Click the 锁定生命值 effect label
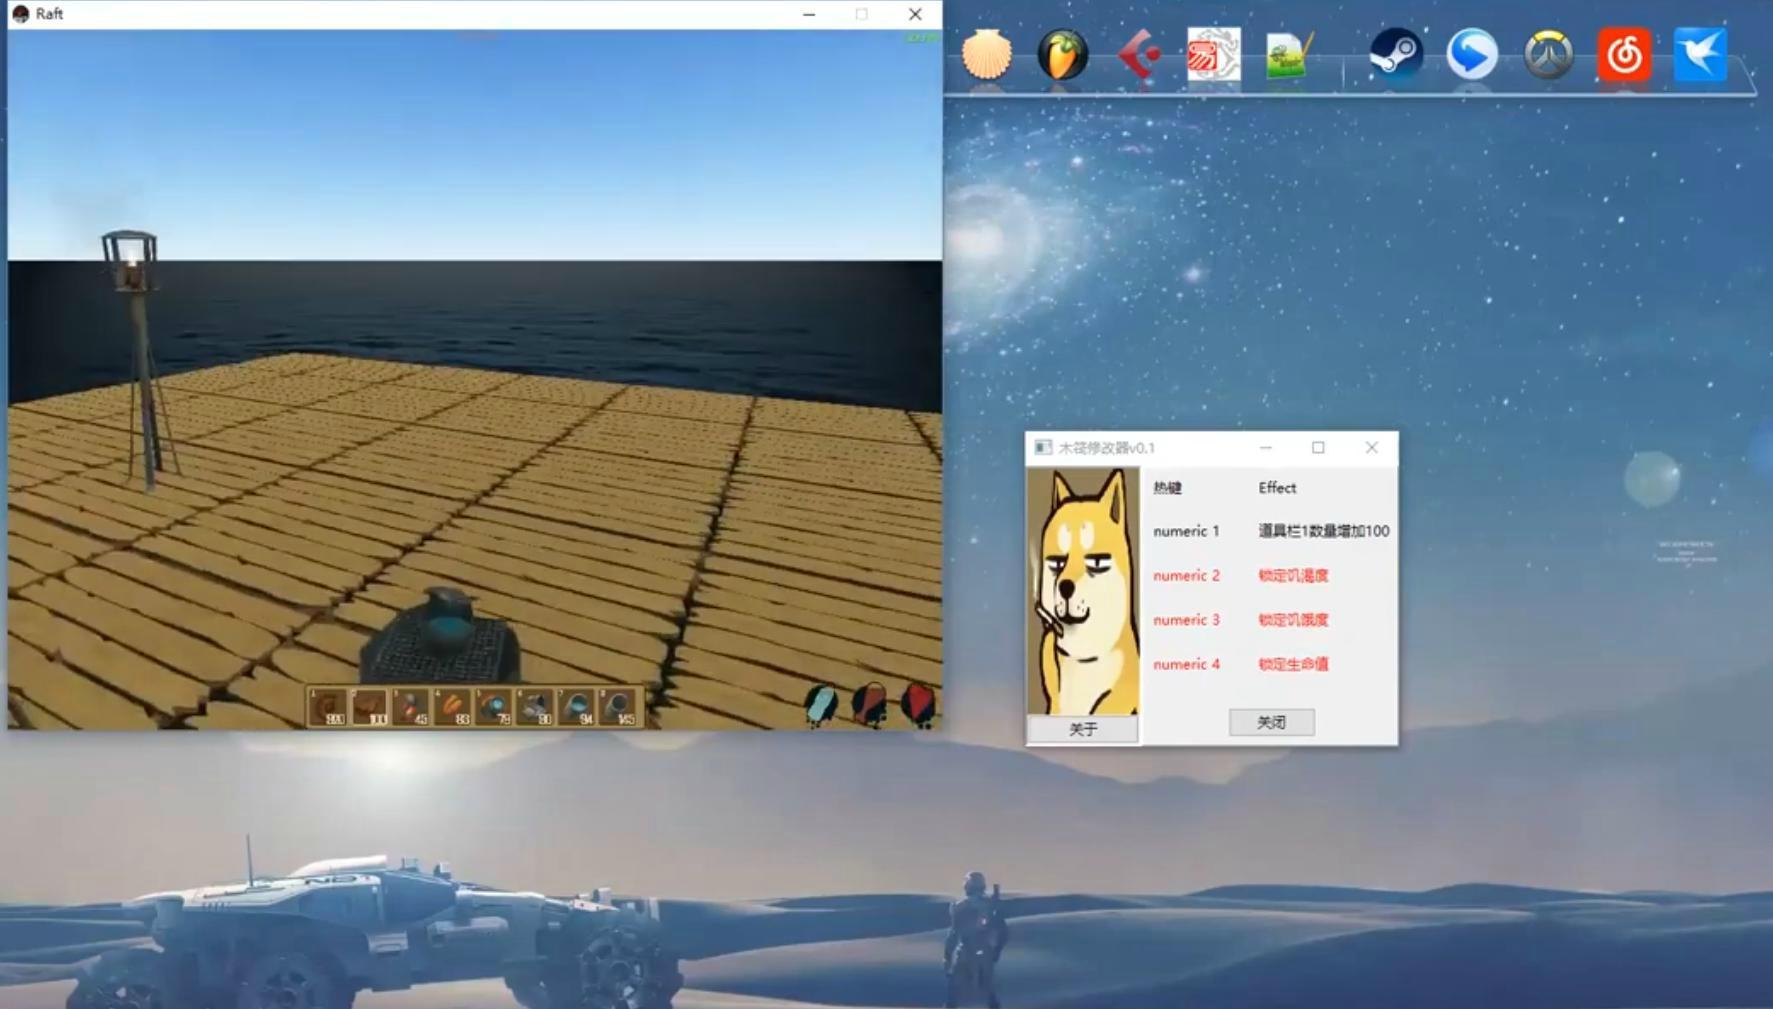The height and width of the screenshot is (1009, 1773). coord(1293,664)
